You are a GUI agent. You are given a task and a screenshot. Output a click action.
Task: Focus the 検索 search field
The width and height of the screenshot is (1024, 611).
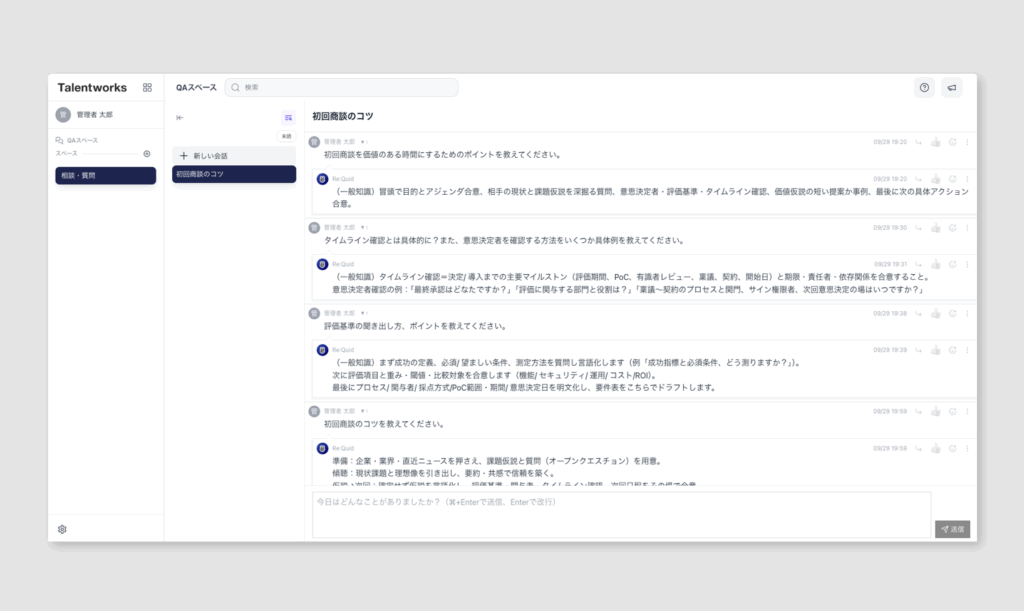pyautogui.click(x=345, y=88)
